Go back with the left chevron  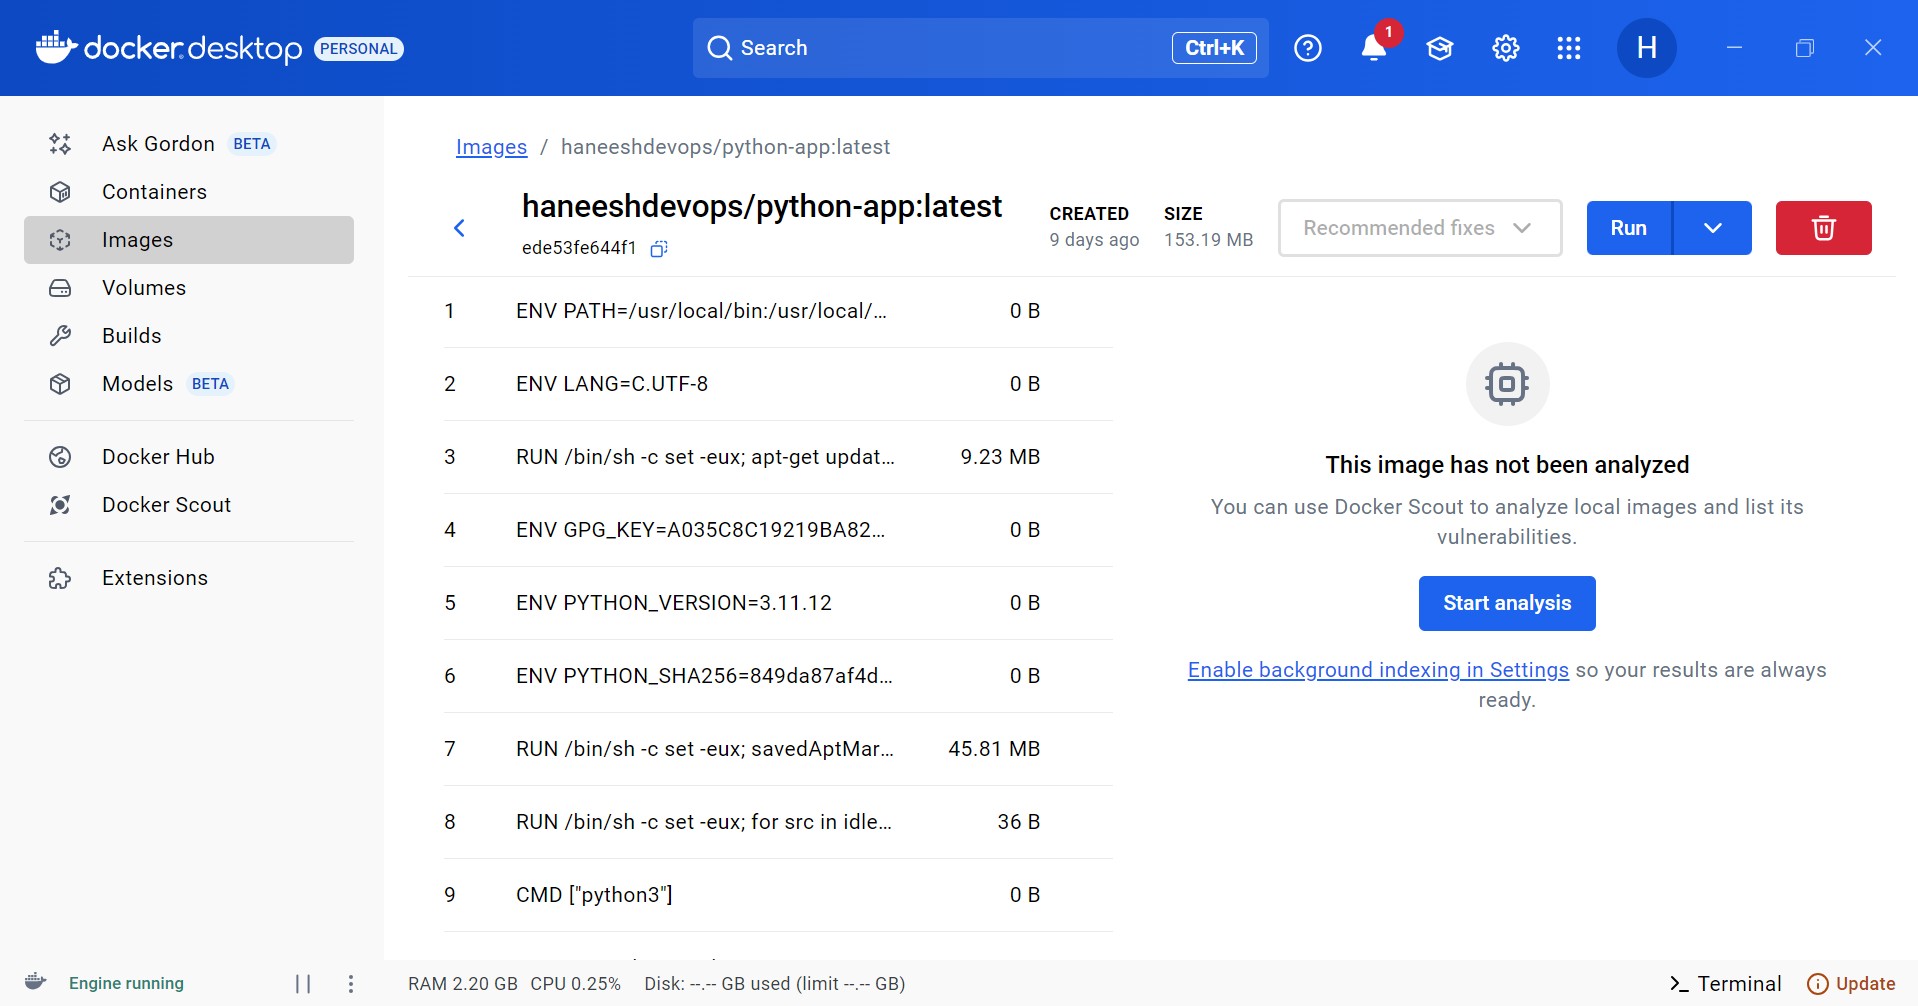[x=459, y=228]
